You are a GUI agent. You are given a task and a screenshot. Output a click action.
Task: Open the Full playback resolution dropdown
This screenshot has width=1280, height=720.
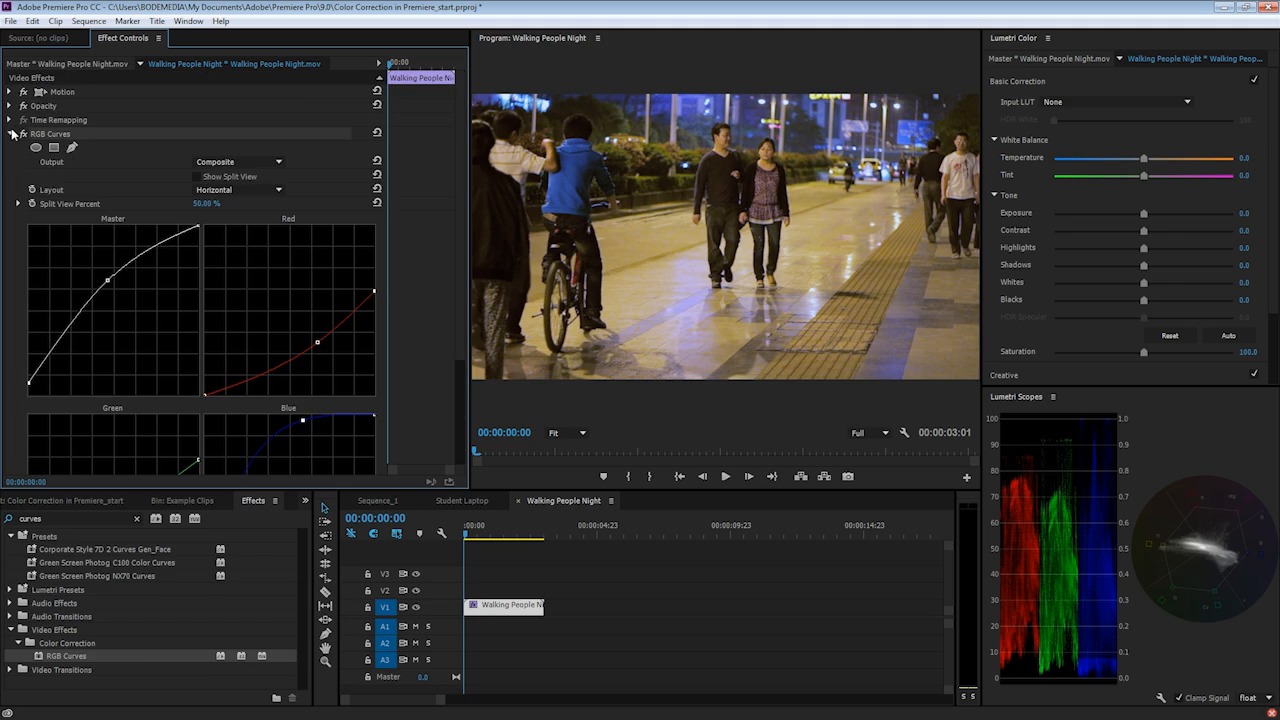869,433
